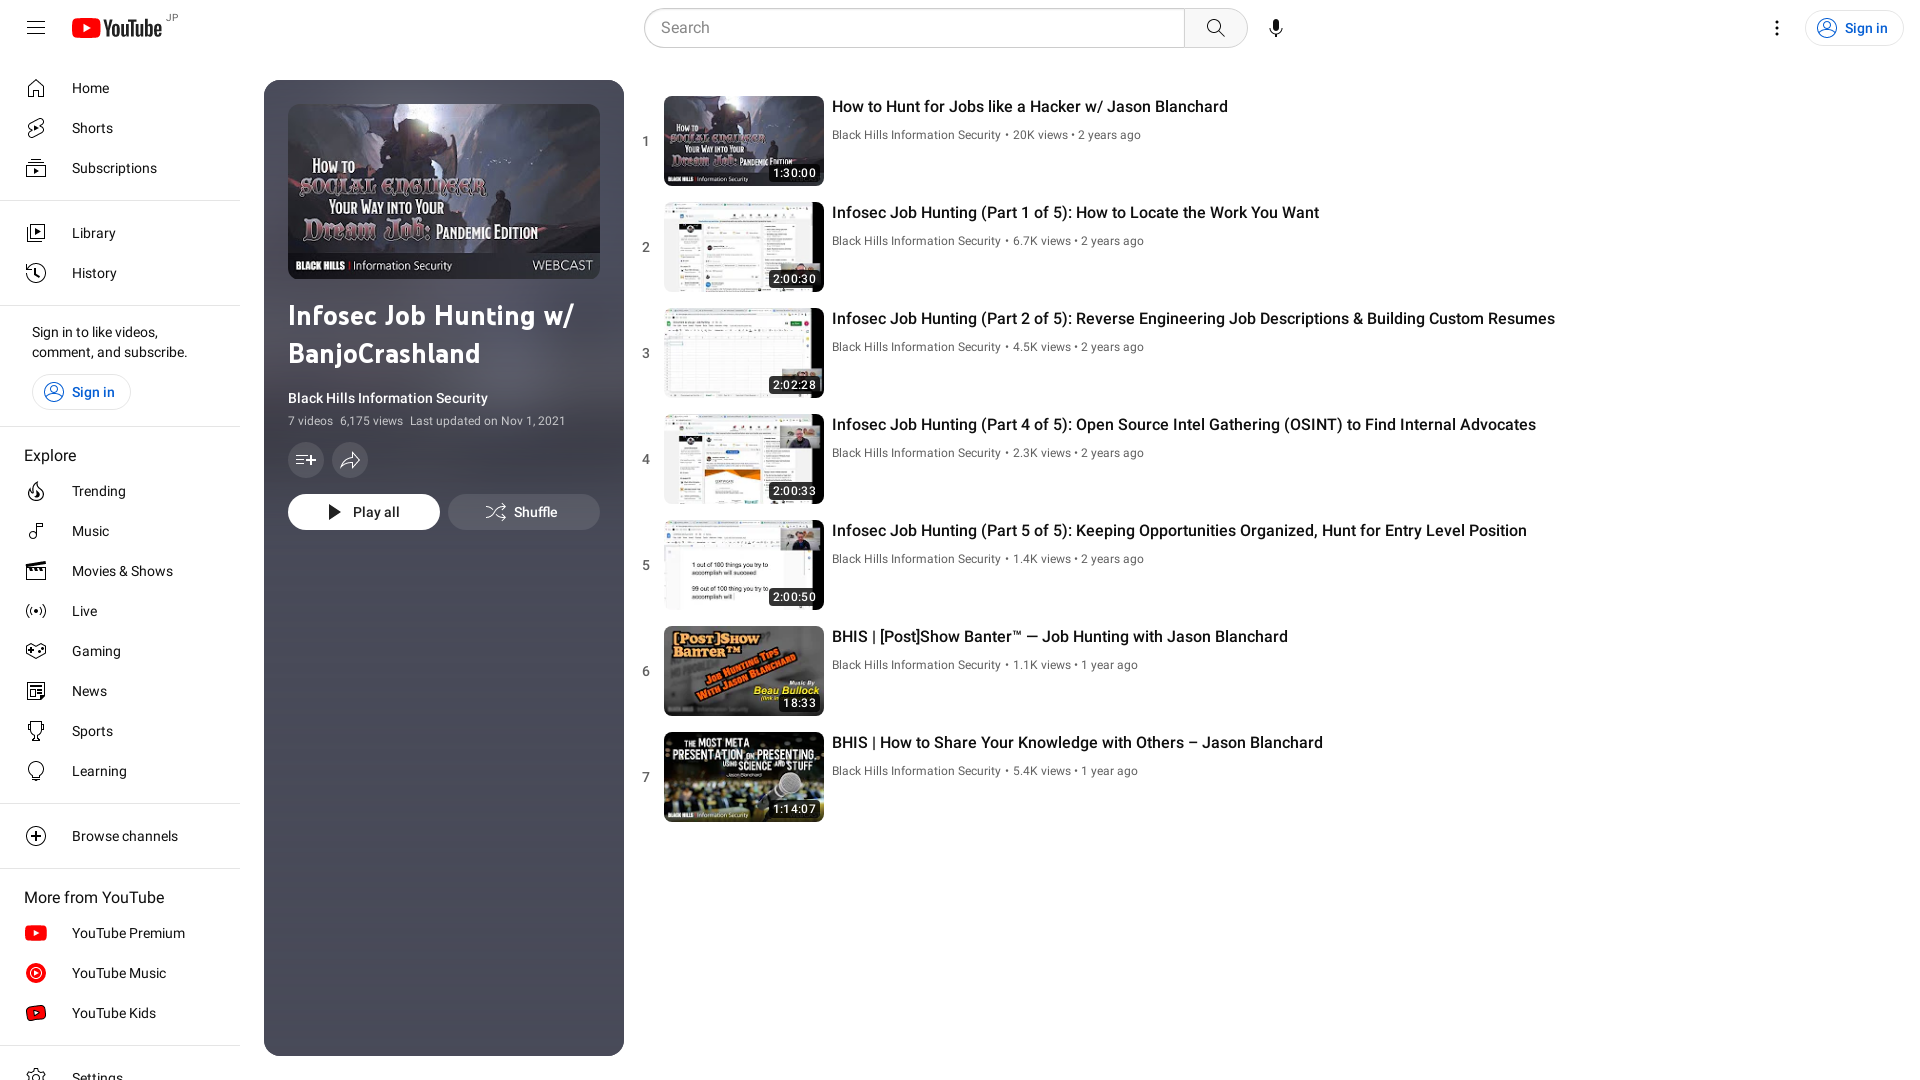
Task: Open the hamburger guide menu
Action: 36,28
